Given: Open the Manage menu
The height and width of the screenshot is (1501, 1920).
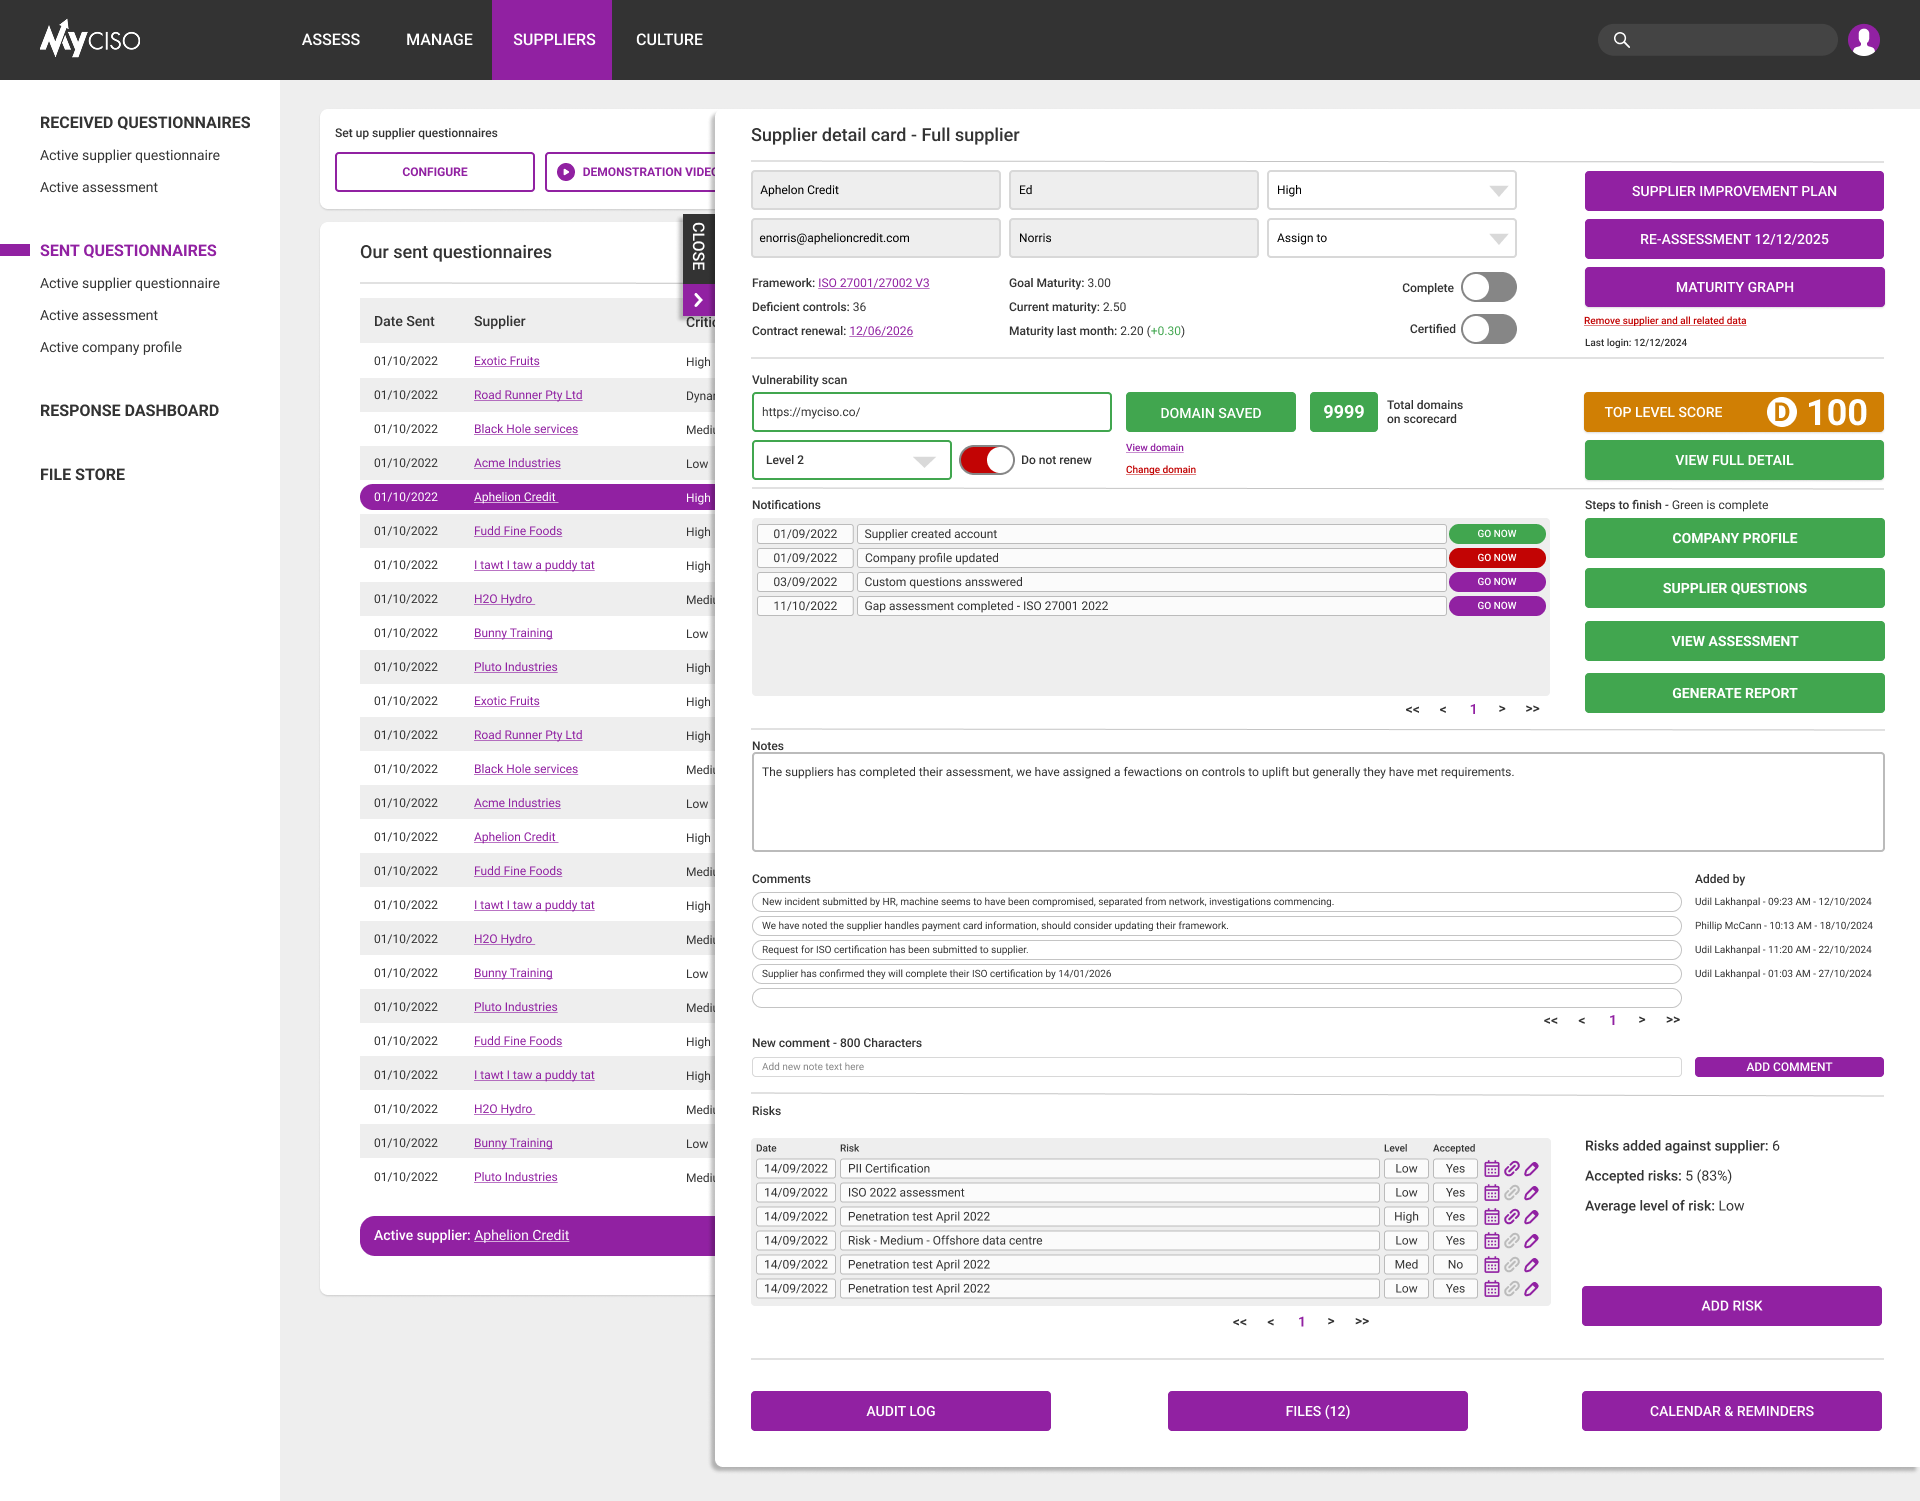Looking at the screenshot, I should [439, 40].
